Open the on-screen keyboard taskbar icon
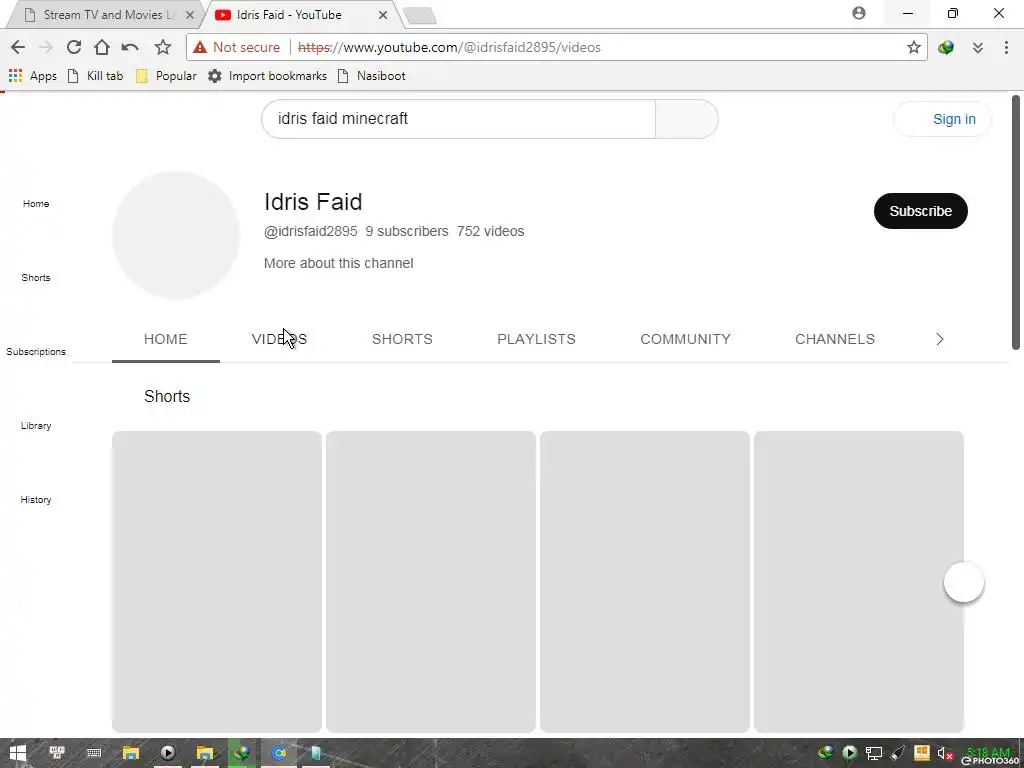This screenshot has width=1024, height=768. tap(94, 753)
